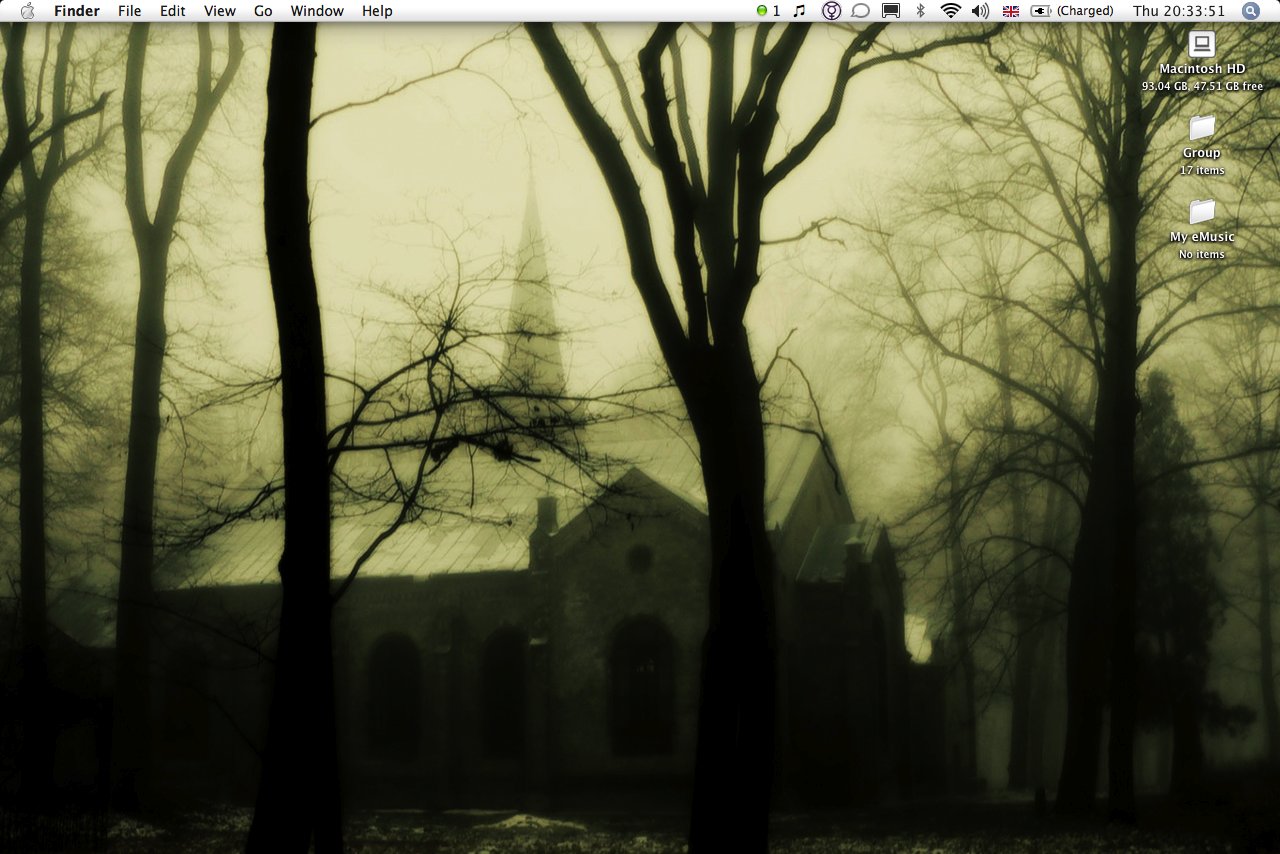Click the Macintosh HD label text
Viewport: 1280px width, 854px height.
pos(1202,69)
